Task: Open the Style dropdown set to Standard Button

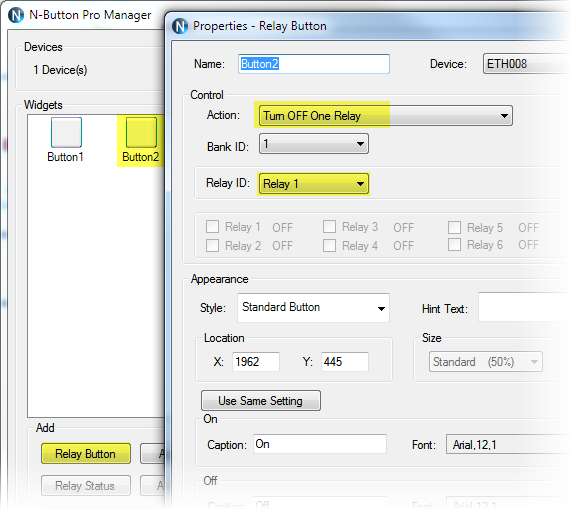Action: coord(313,308)
